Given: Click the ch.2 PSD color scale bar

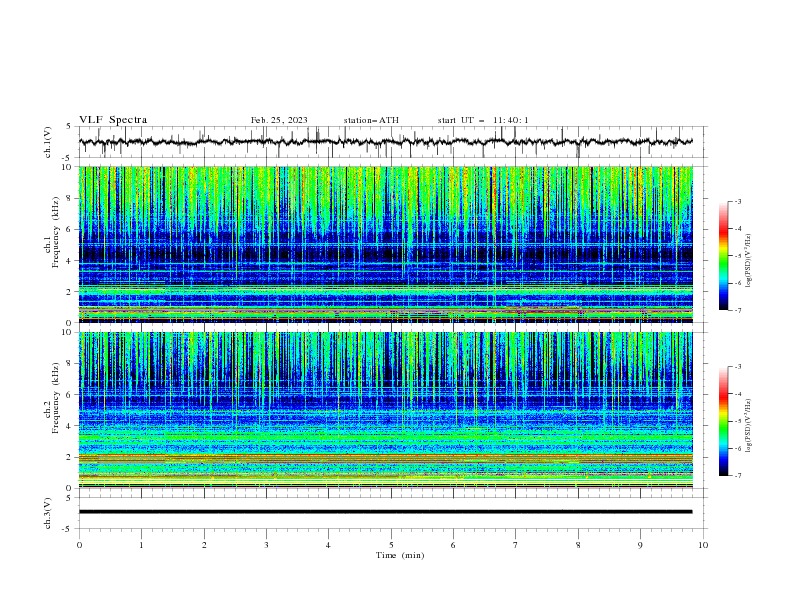Looking at the screenshot, I should point(723,421).
